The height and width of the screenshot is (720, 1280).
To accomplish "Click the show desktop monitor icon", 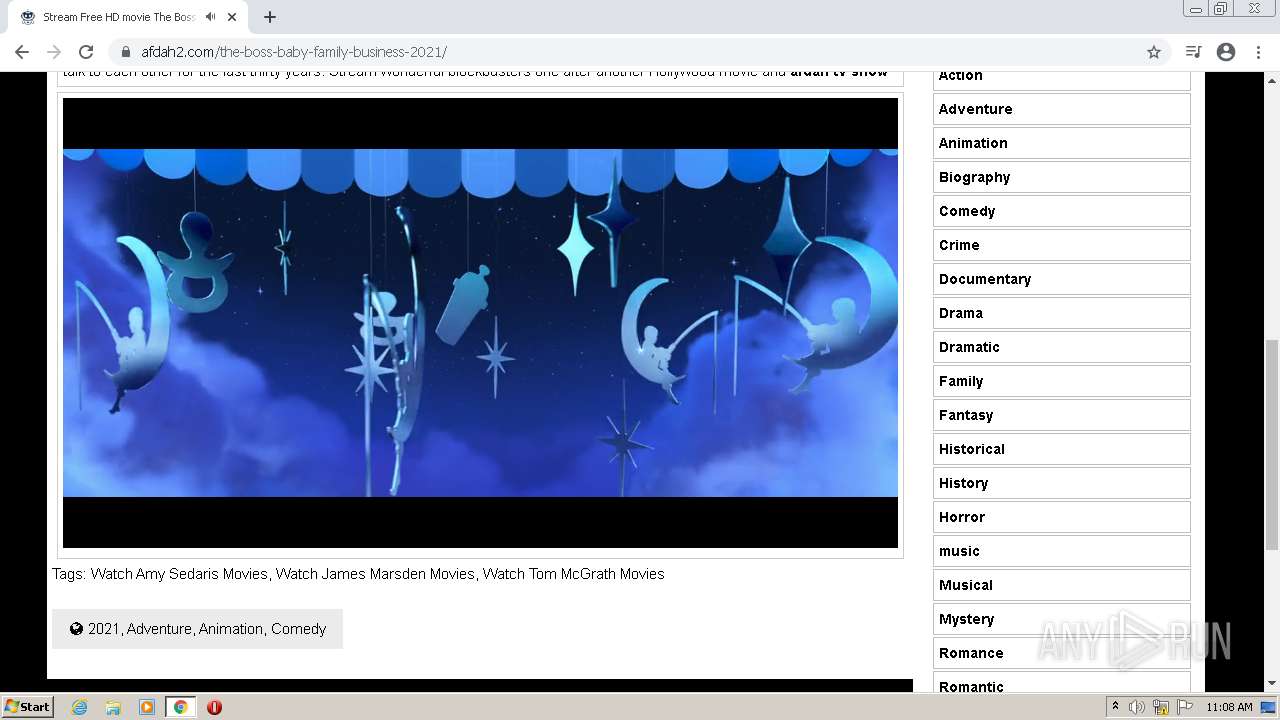I will click(x=1268, y=707).
